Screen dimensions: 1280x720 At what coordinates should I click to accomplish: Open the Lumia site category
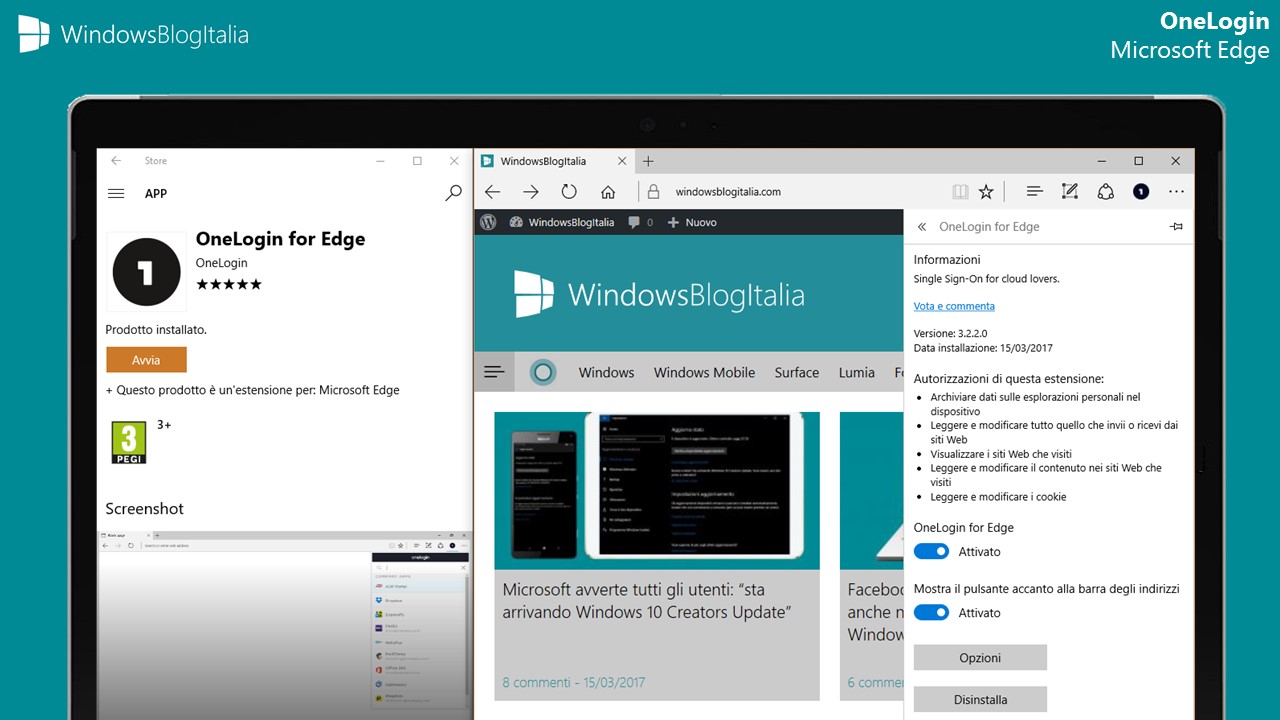point(857,372)
